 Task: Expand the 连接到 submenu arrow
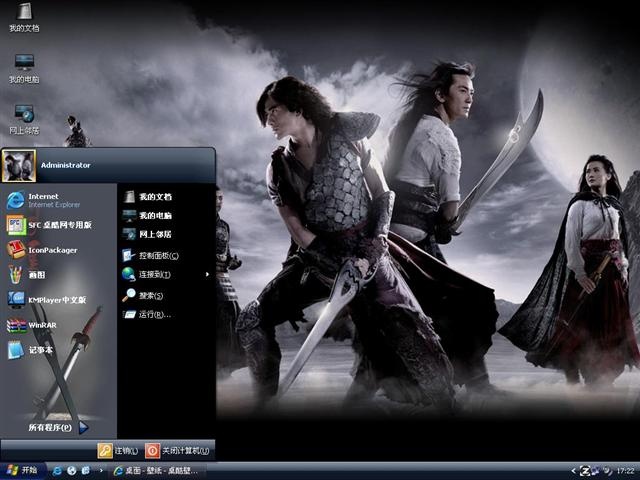[207, 274]
